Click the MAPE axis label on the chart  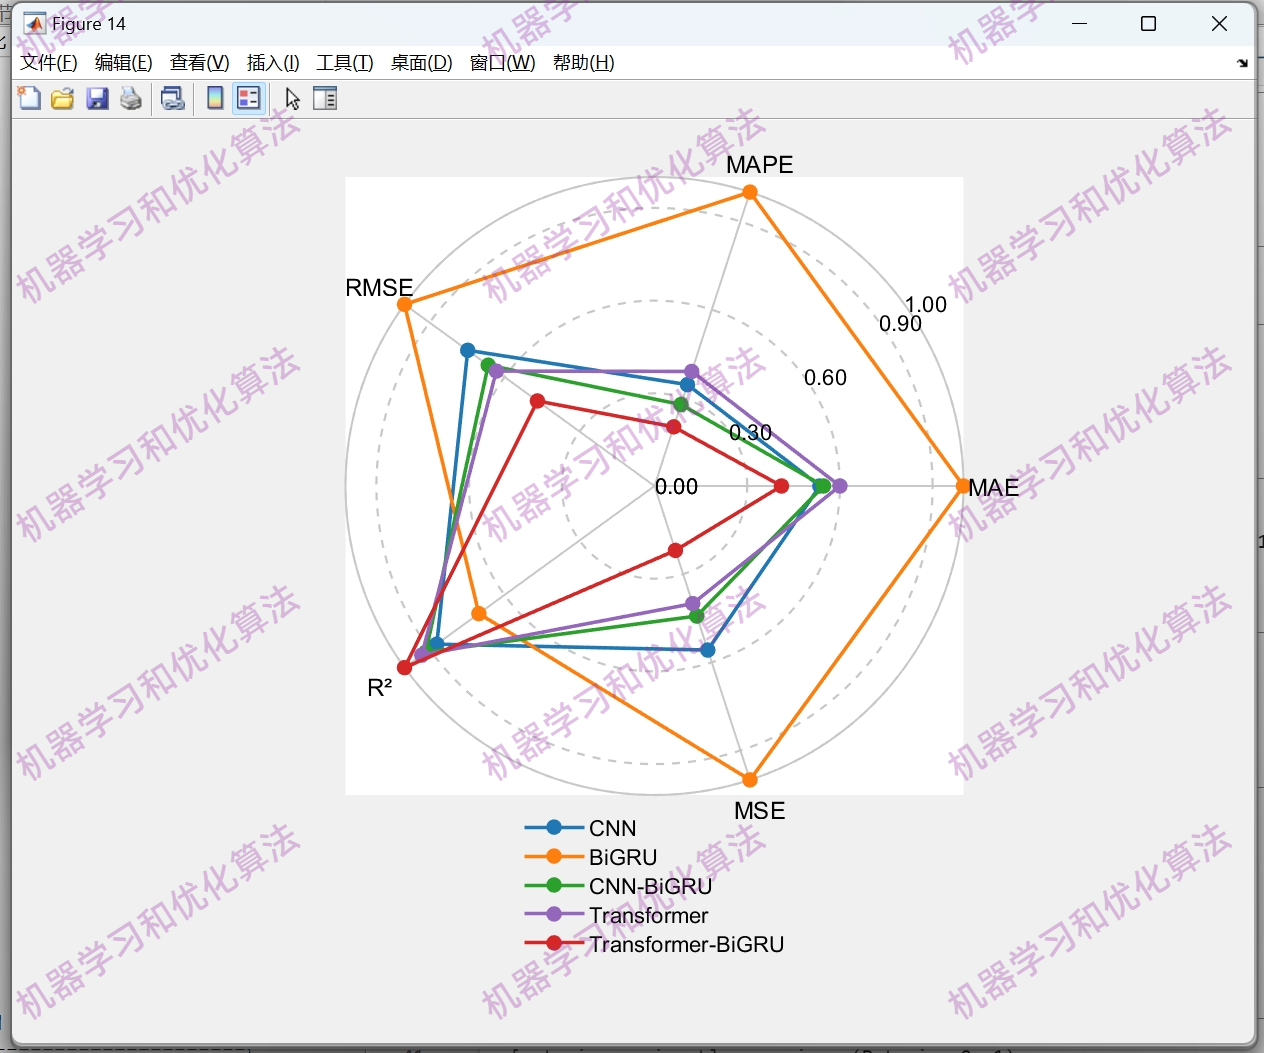pyautogui.click(x=759, y=164)
